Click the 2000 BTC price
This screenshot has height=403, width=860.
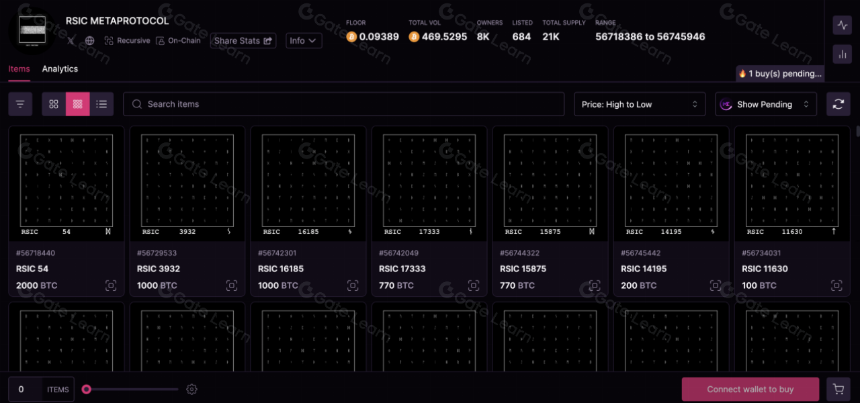point(37,286)
